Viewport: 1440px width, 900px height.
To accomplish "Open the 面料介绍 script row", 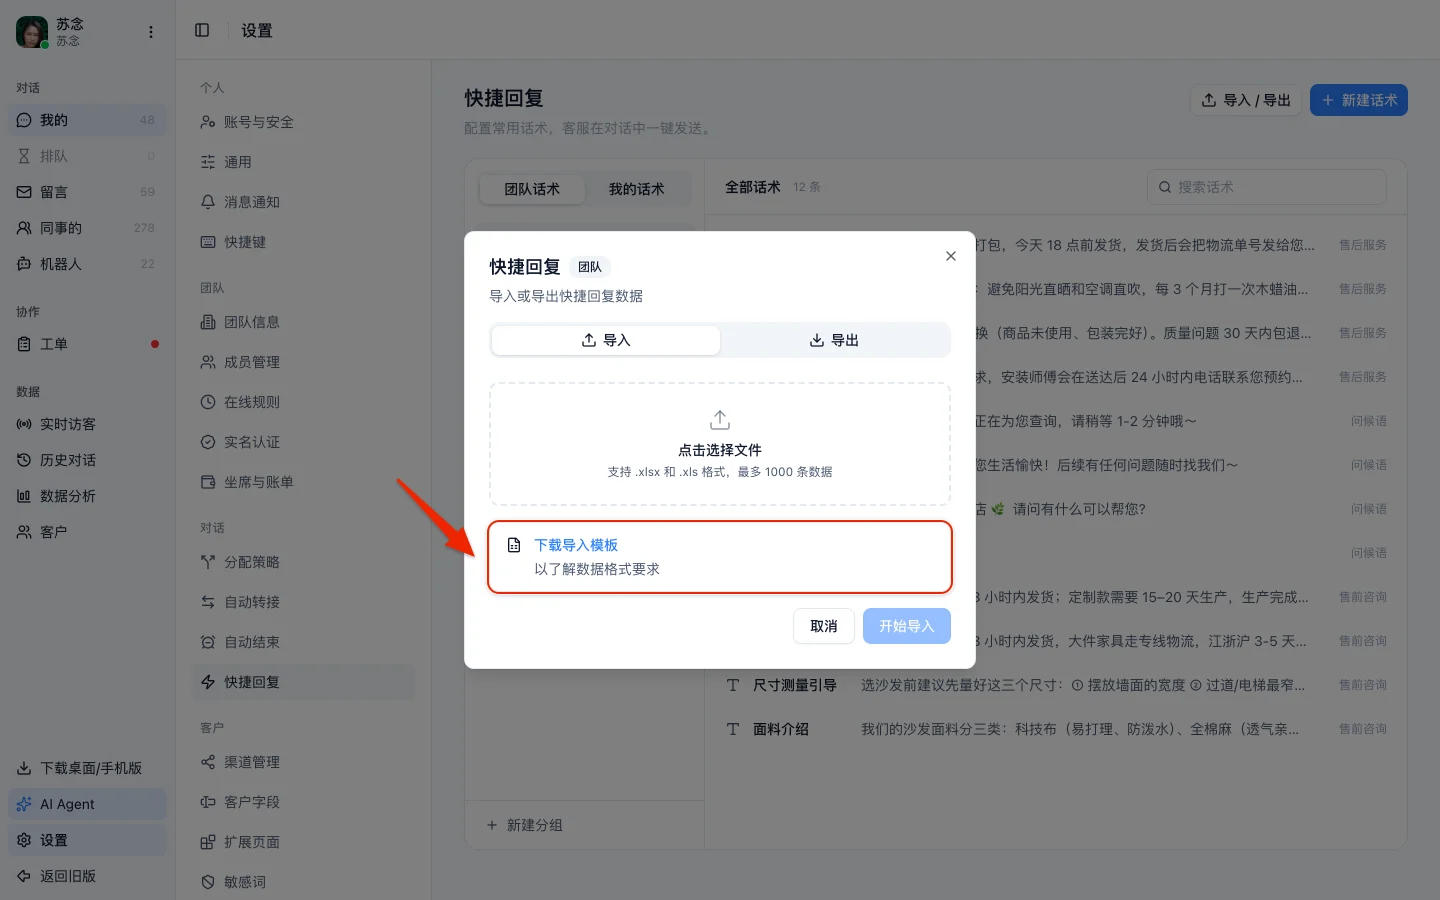I will click(x=1056, y=729).
